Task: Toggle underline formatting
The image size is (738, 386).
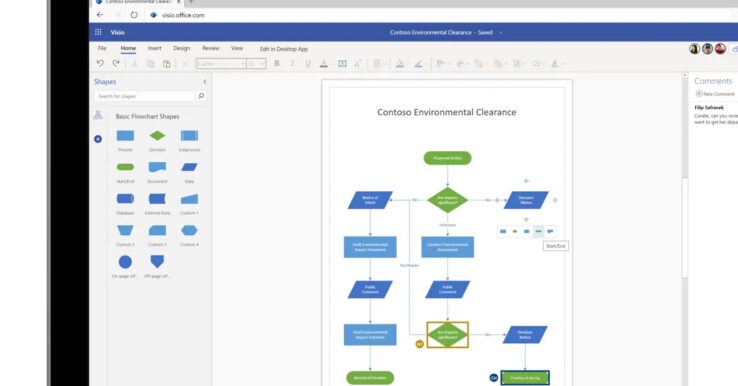Action: point(308,64)
